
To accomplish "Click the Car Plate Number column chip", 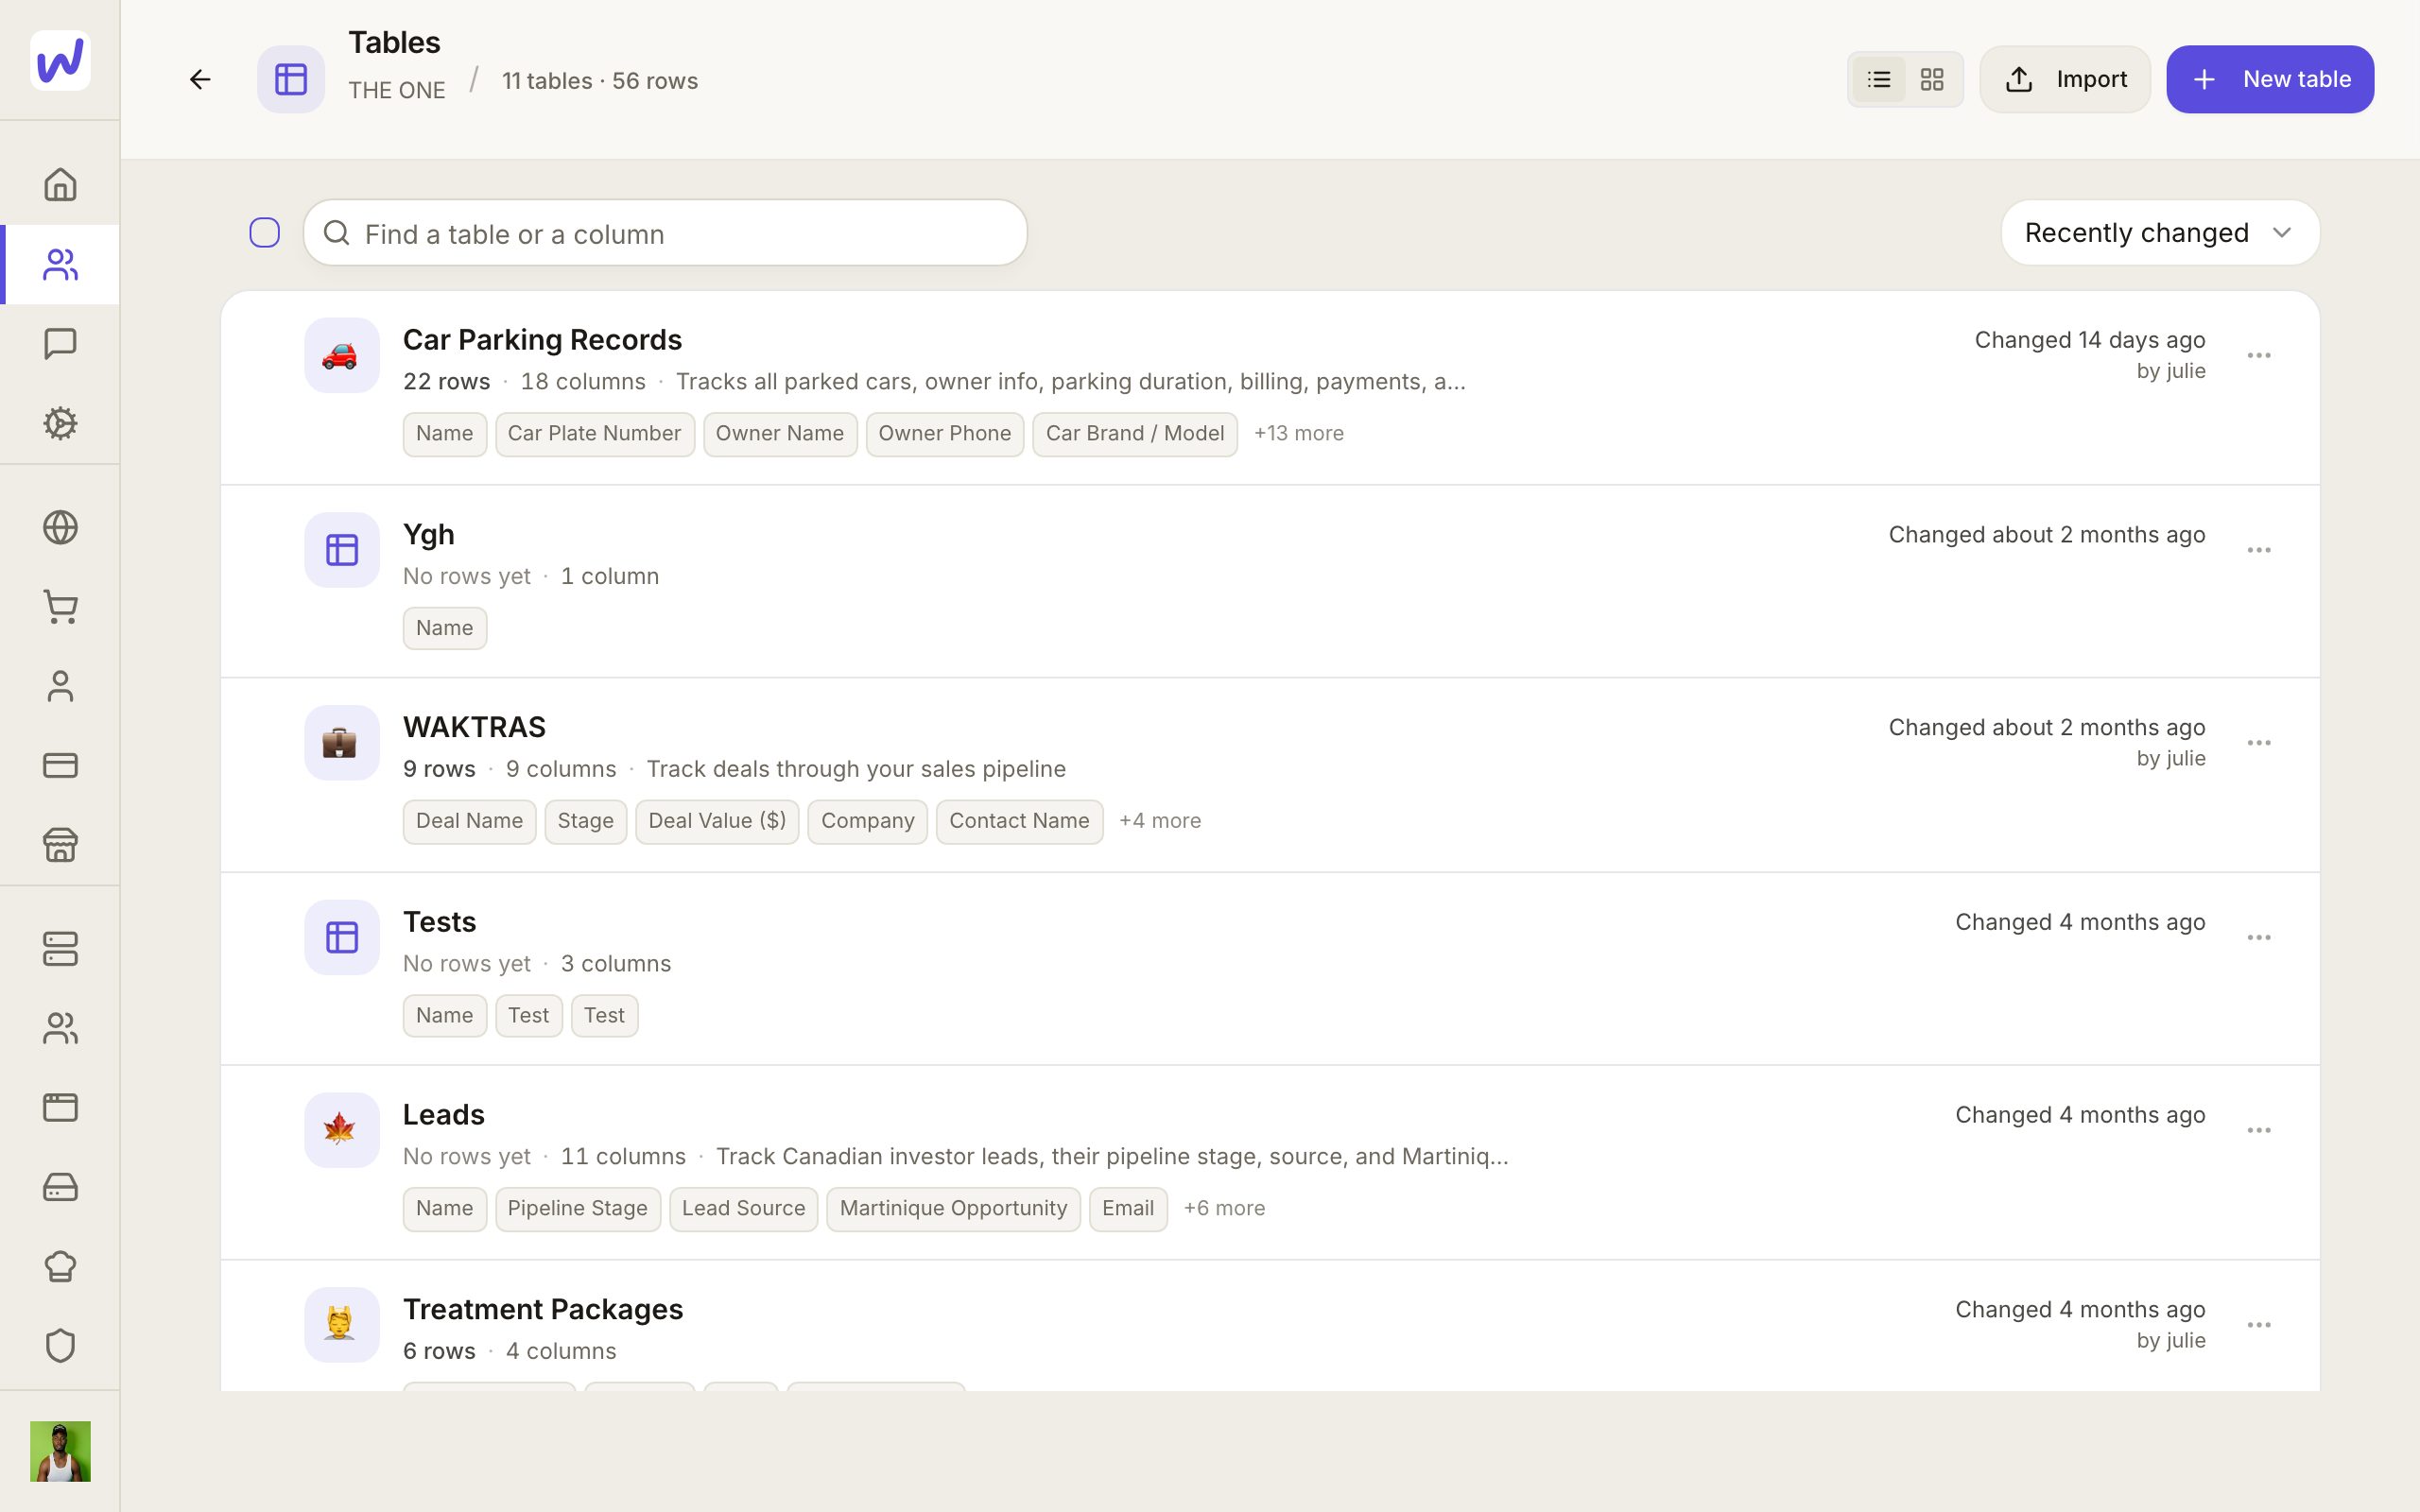I will (x=594, y=434).
